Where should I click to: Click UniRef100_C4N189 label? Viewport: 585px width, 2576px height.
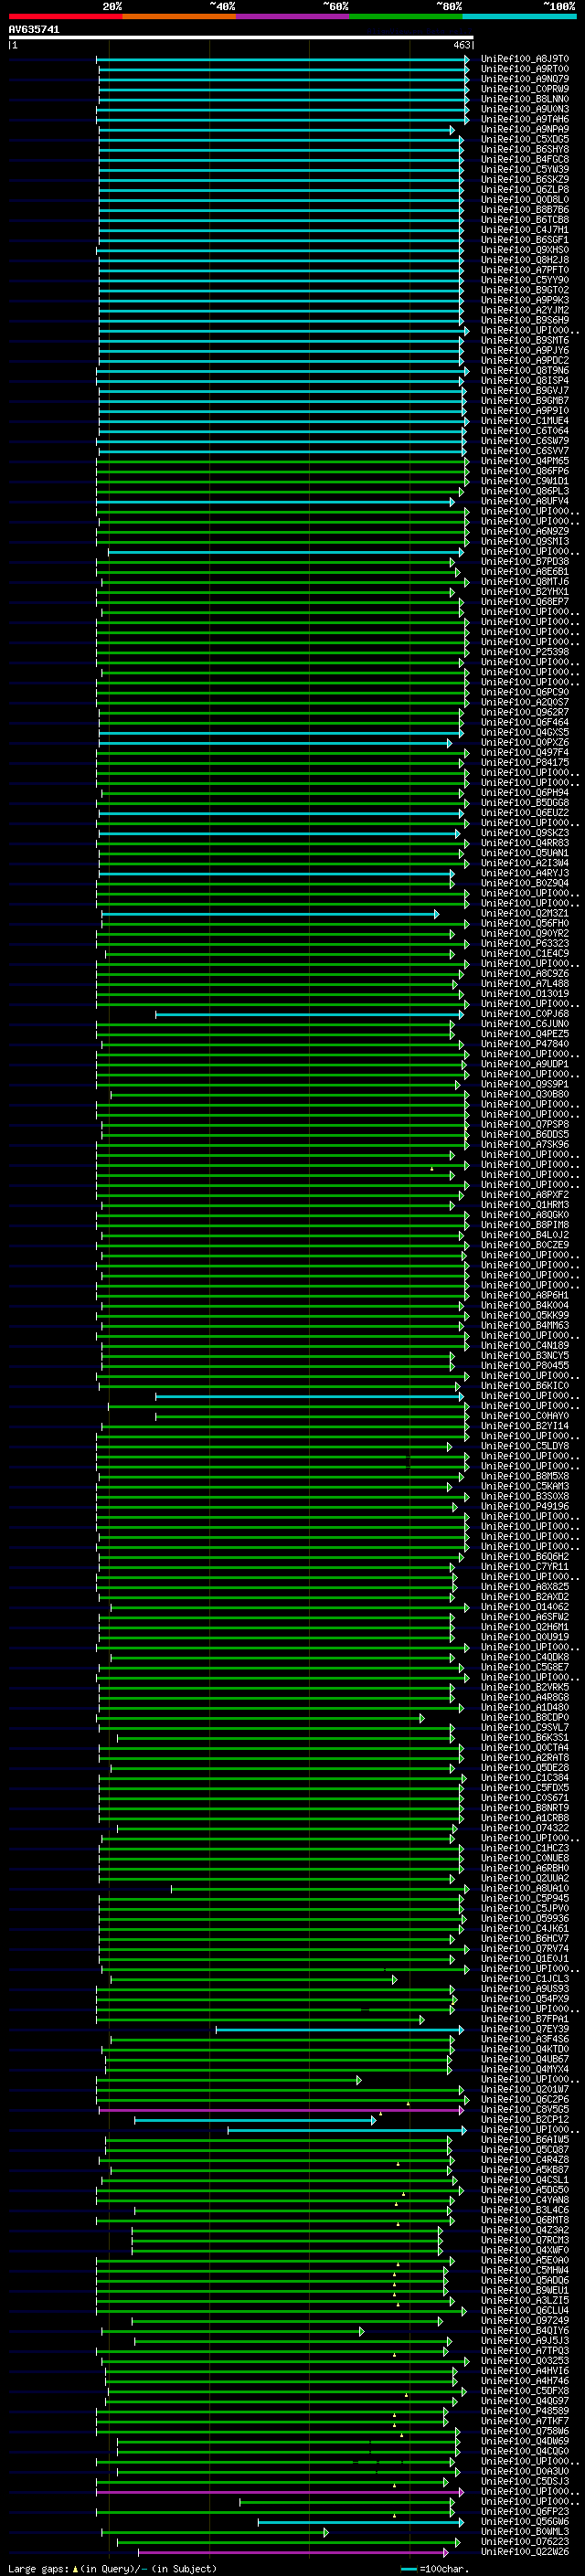[525, 1346]
